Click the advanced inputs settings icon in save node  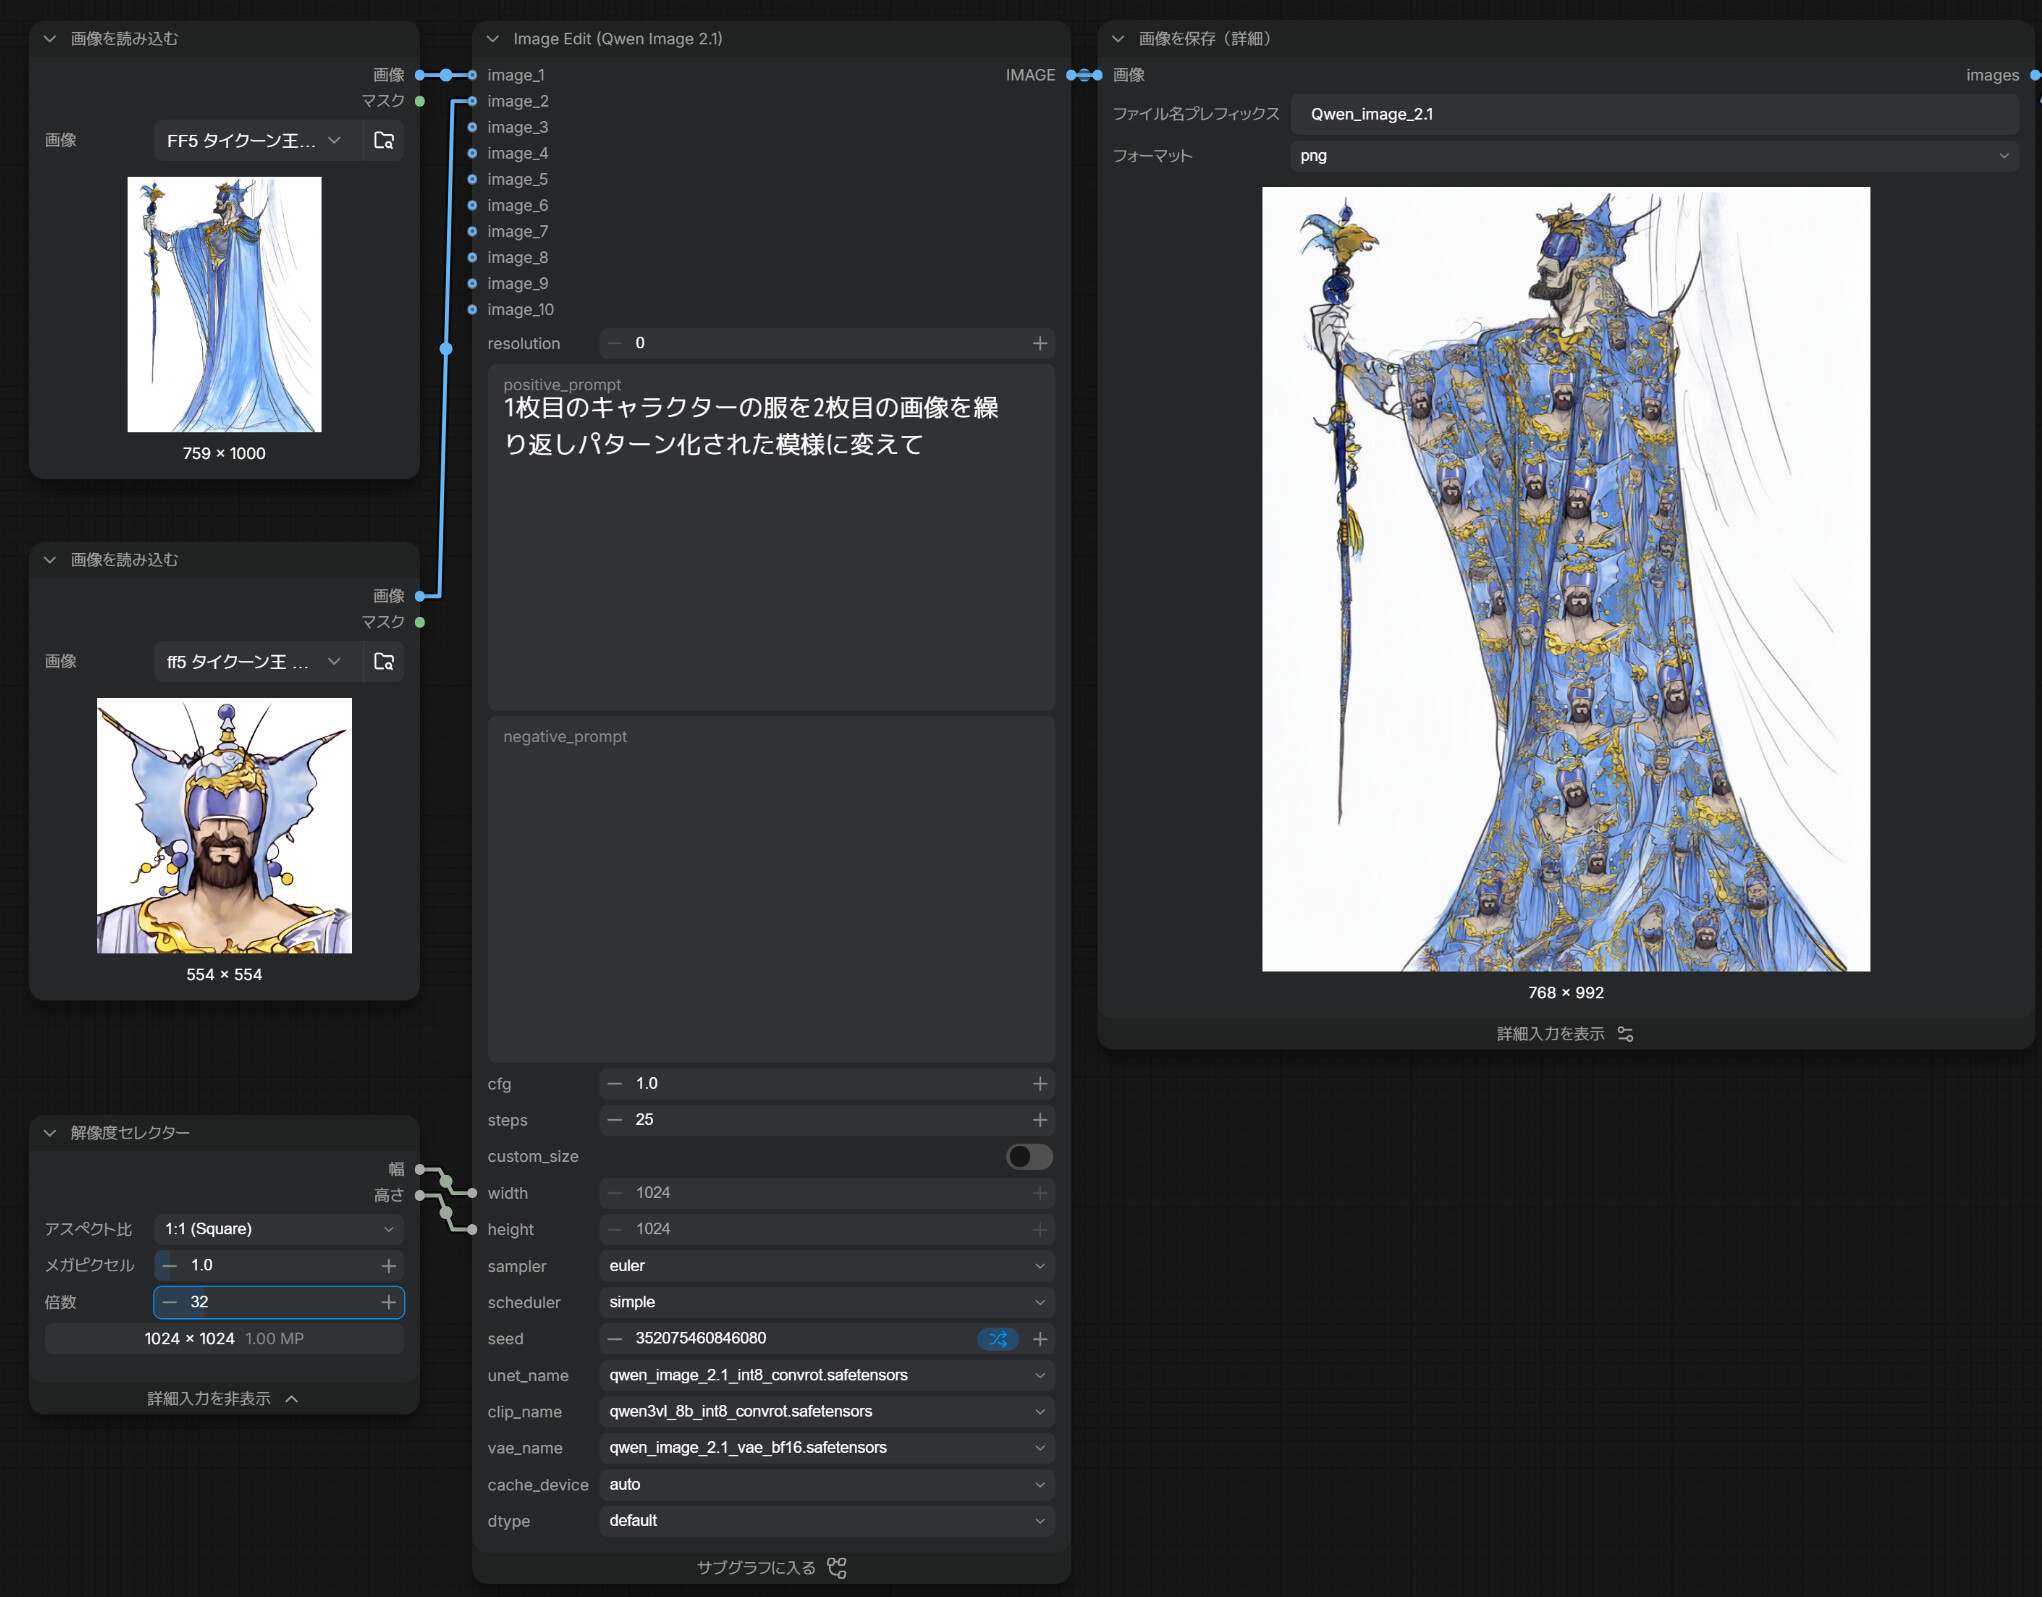(x=1626, y=1034)
